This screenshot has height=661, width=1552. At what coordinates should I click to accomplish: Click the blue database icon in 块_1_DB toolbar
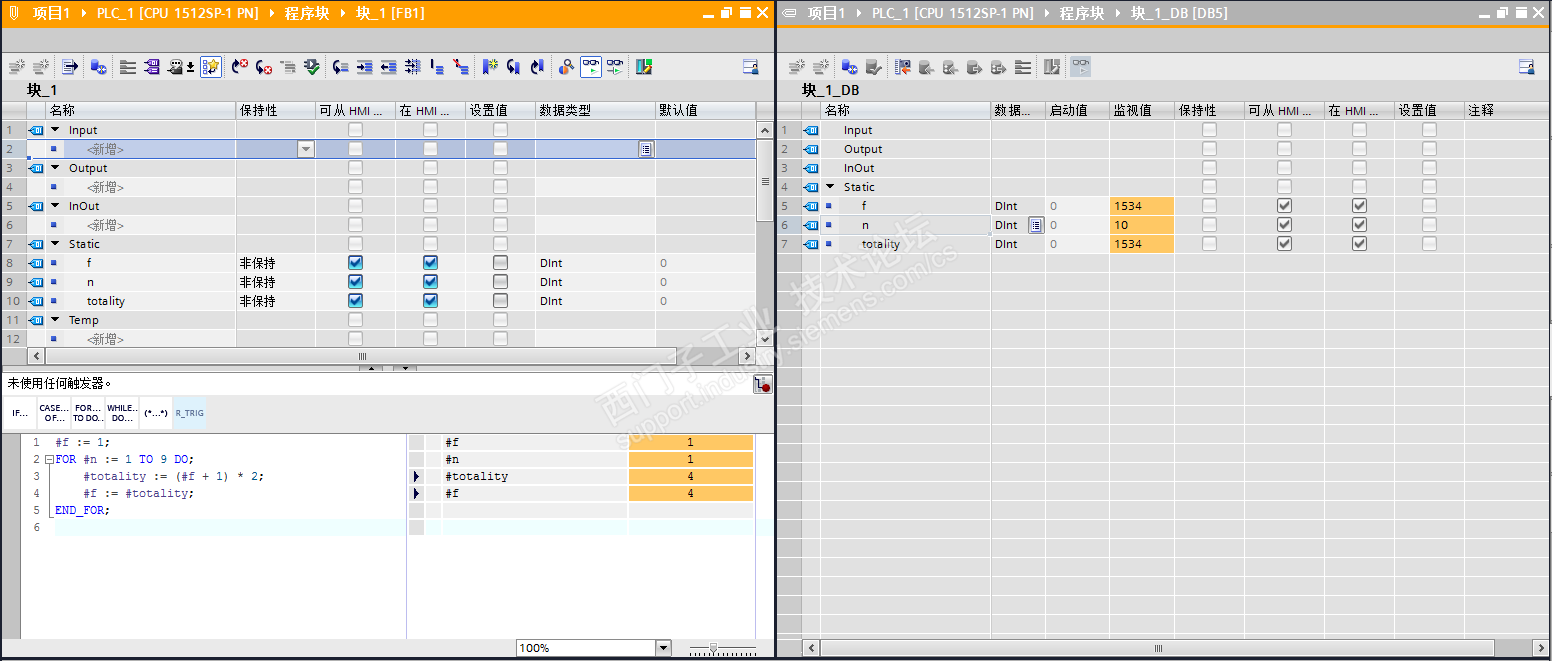coord(849,67)
